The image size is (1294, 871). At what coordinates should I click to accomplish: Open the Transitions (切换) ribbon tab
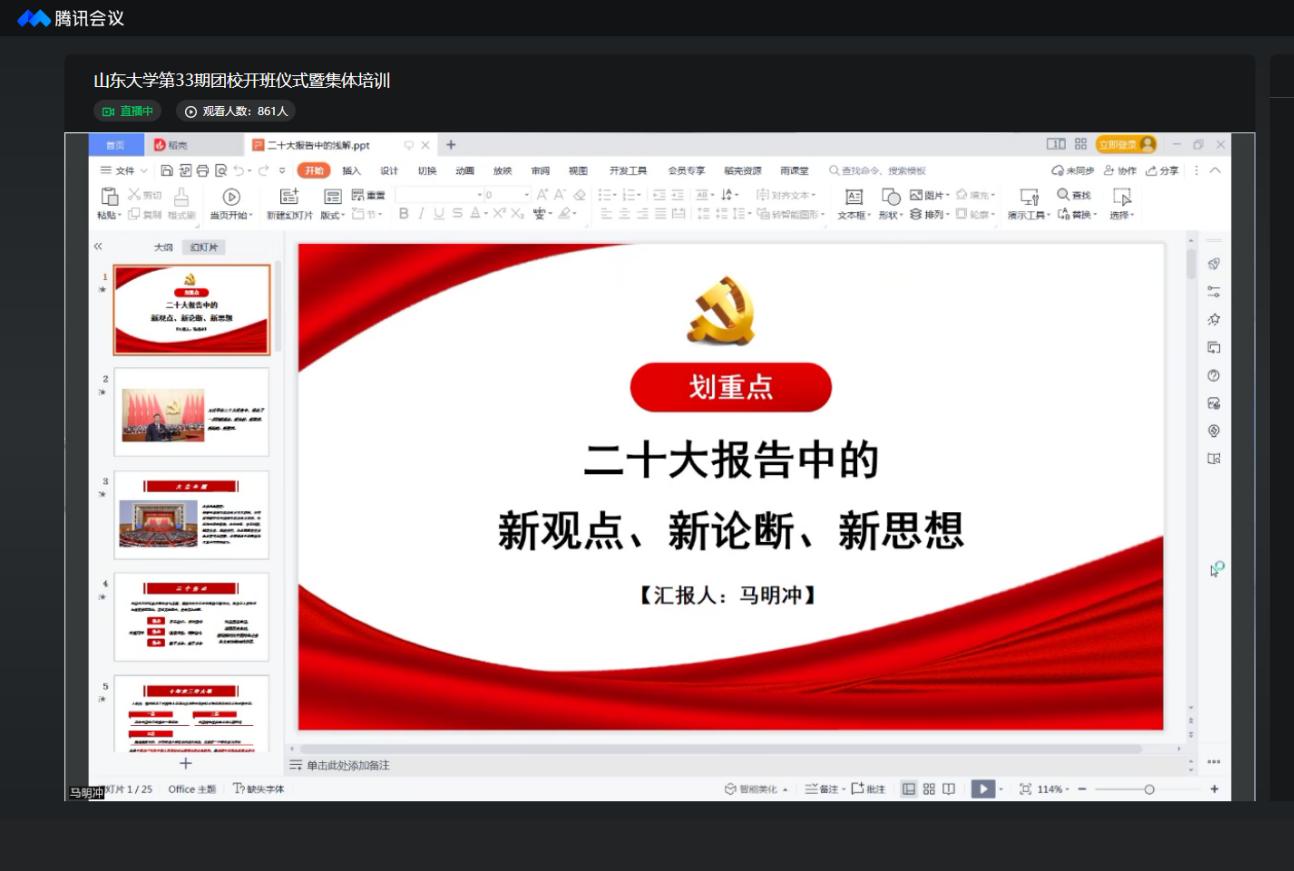pyautogui.click(x=427, y=171)
